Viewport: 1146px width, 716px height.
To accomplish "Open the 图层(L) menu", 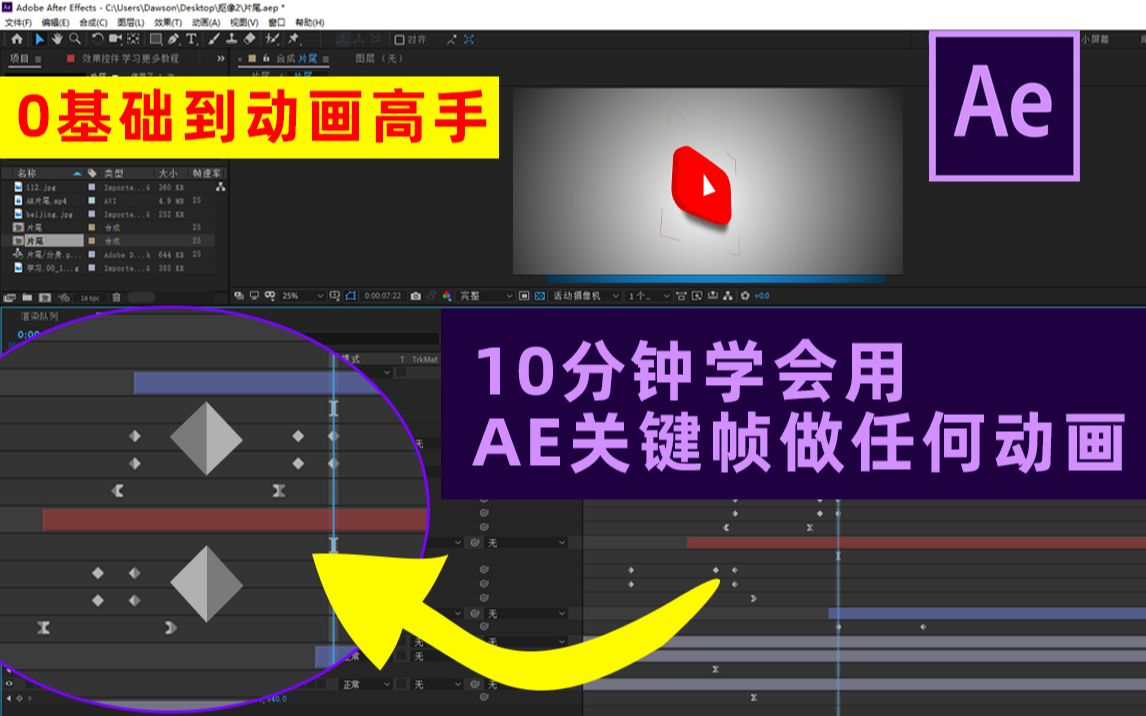I will (131, 23).
